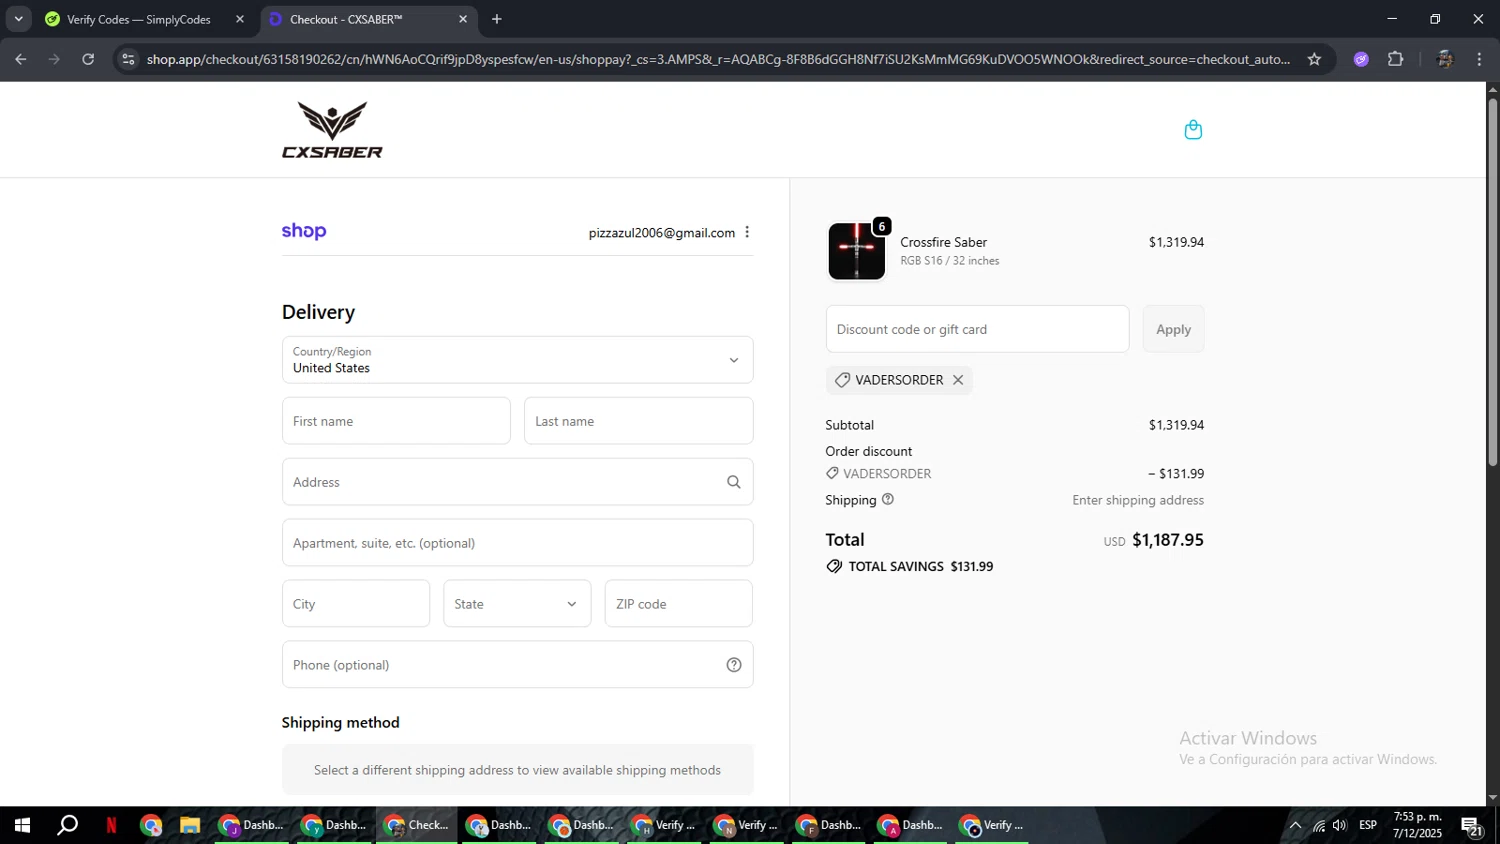Screen dimensions: 1500x844
Task: Open the shopping bag cart icon
Action: click(1193, 130)
